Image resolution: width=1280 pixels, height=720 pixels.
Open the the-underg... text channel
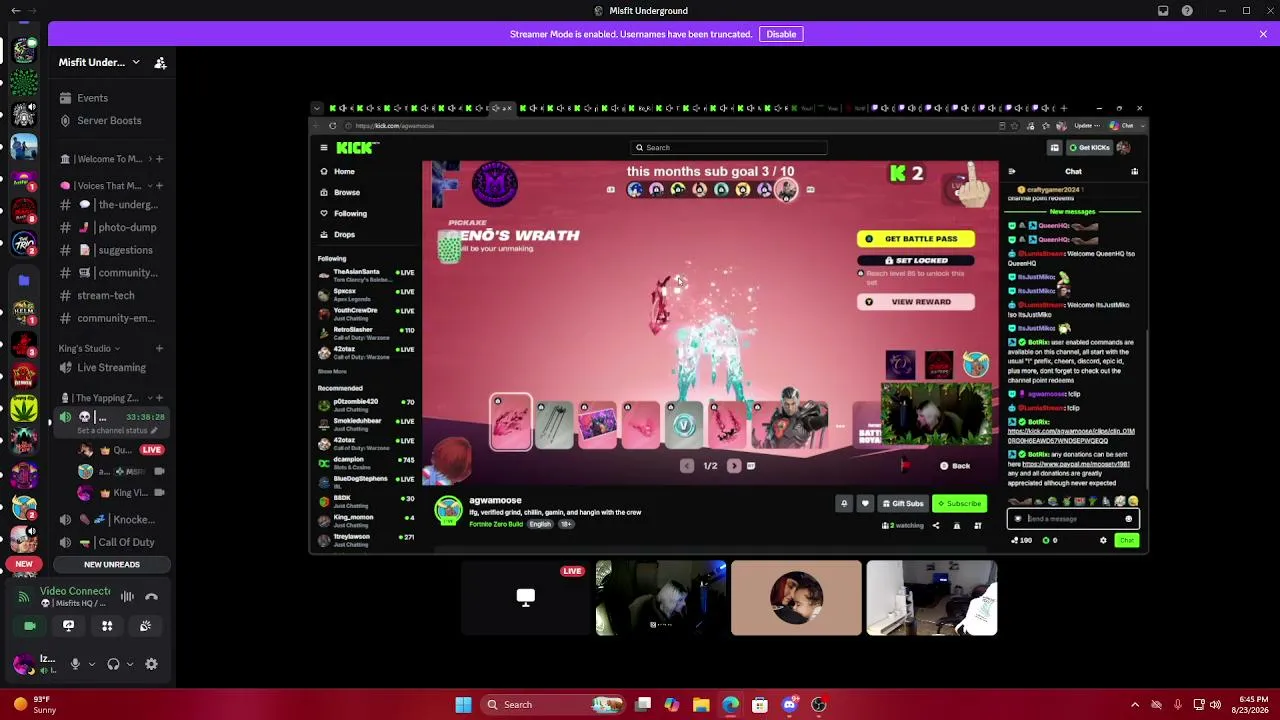coord(113,205)
